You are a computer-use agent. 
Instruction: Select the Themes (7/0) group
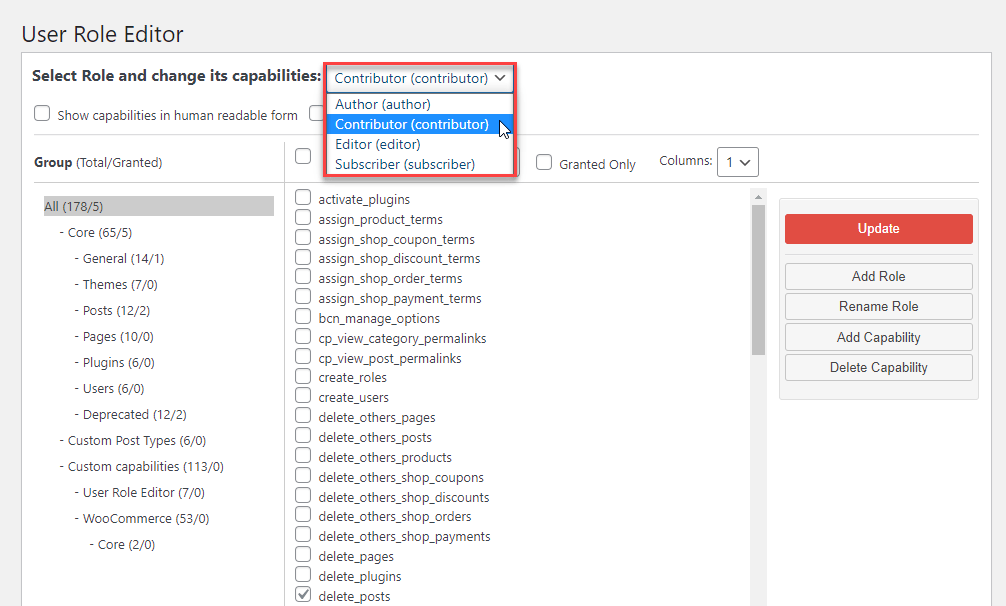120,284
